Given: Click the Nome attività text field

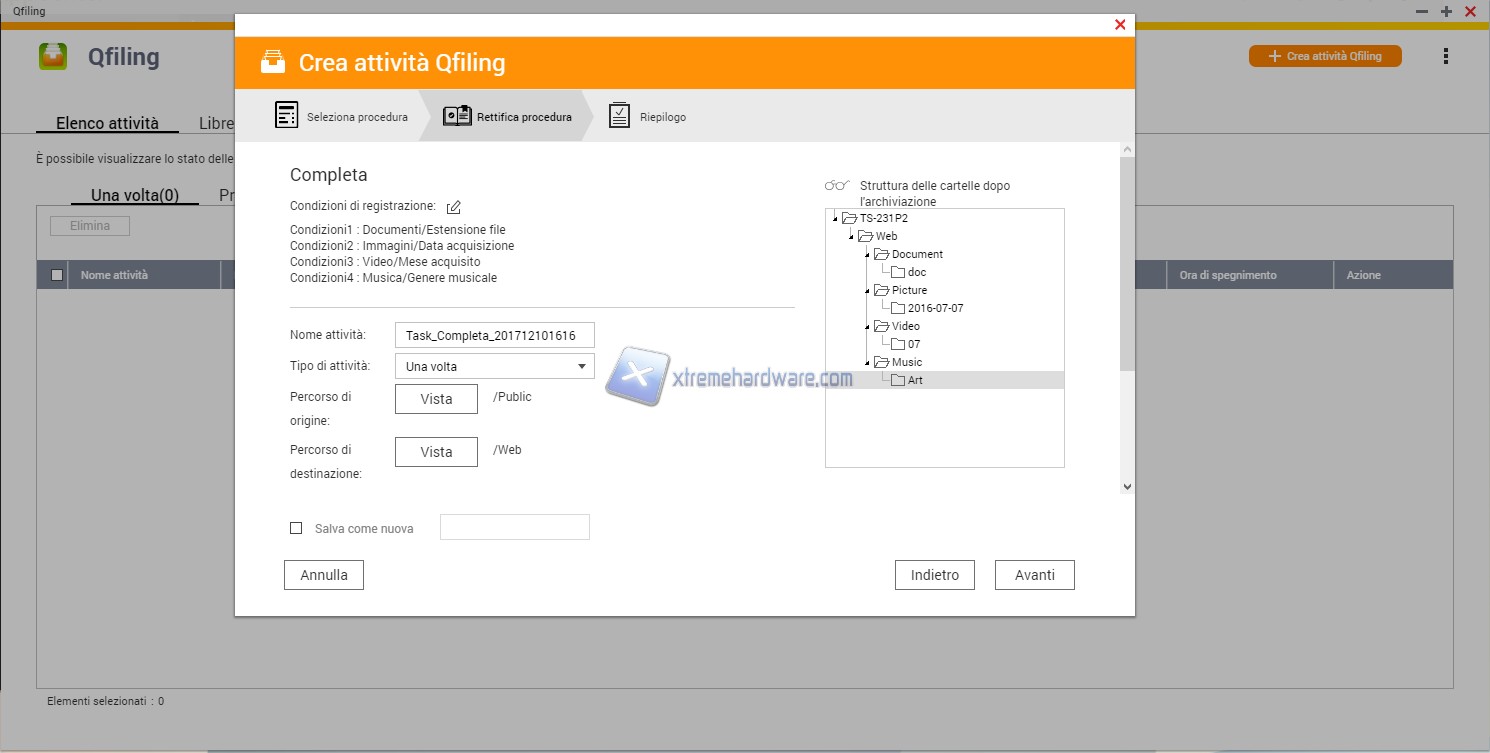Looking at the screenshot, I should pyautogui.click(x=494, y=335).
